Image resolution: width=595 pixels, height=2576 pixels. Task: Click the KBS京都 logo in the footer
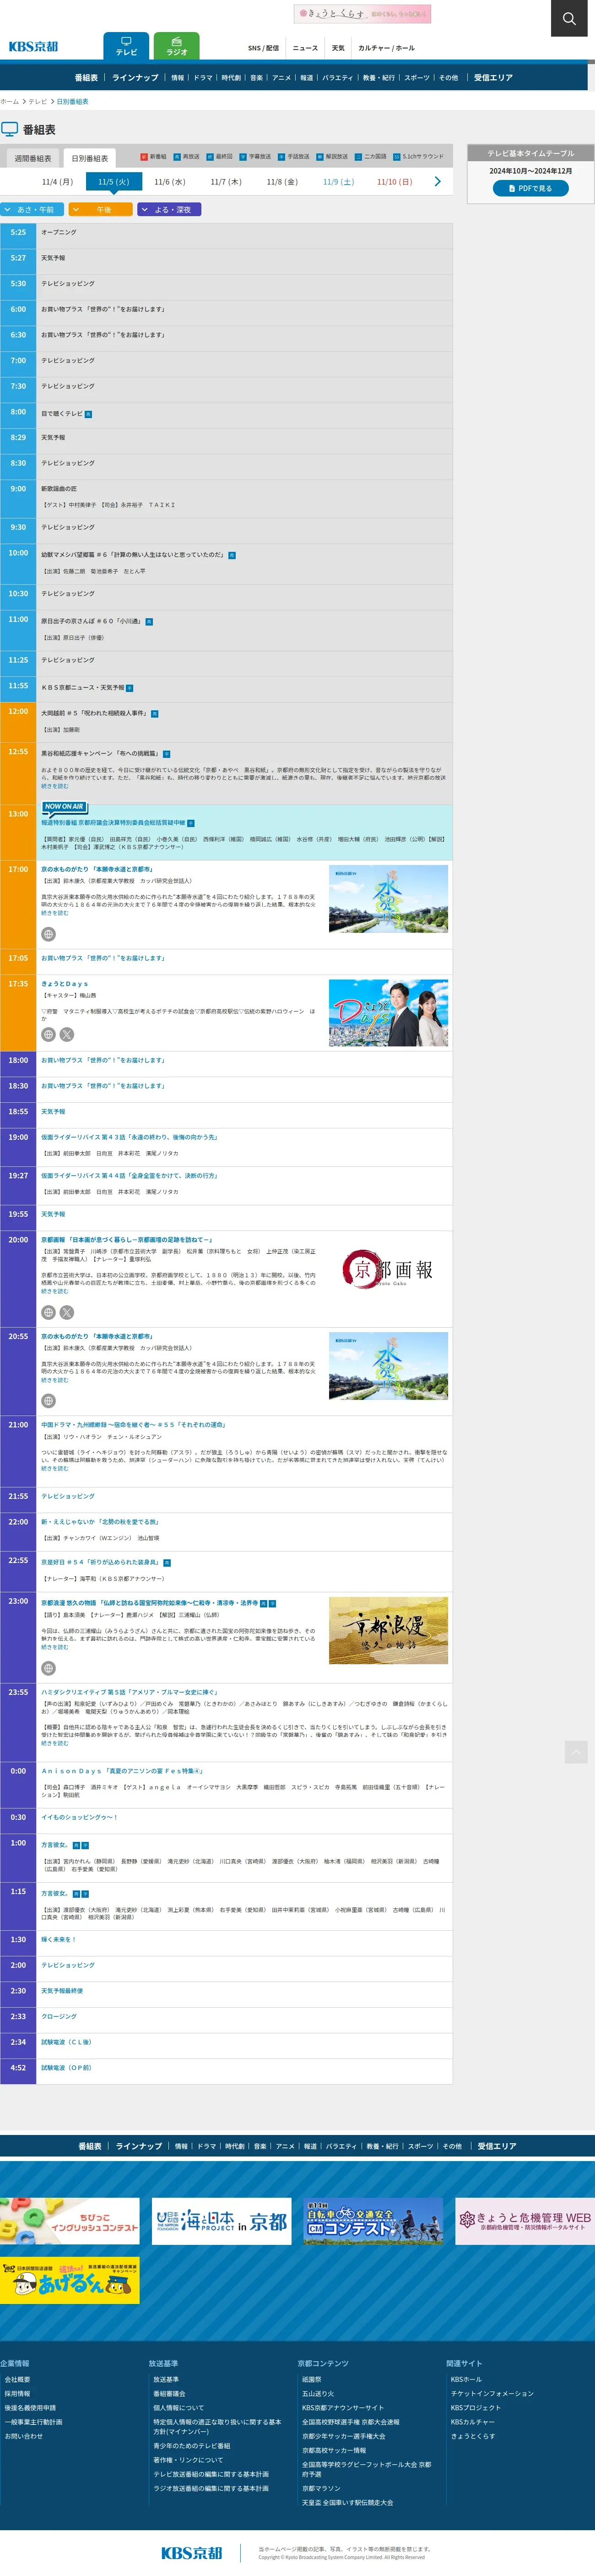pyautogui.click(x=192, y=2553)
